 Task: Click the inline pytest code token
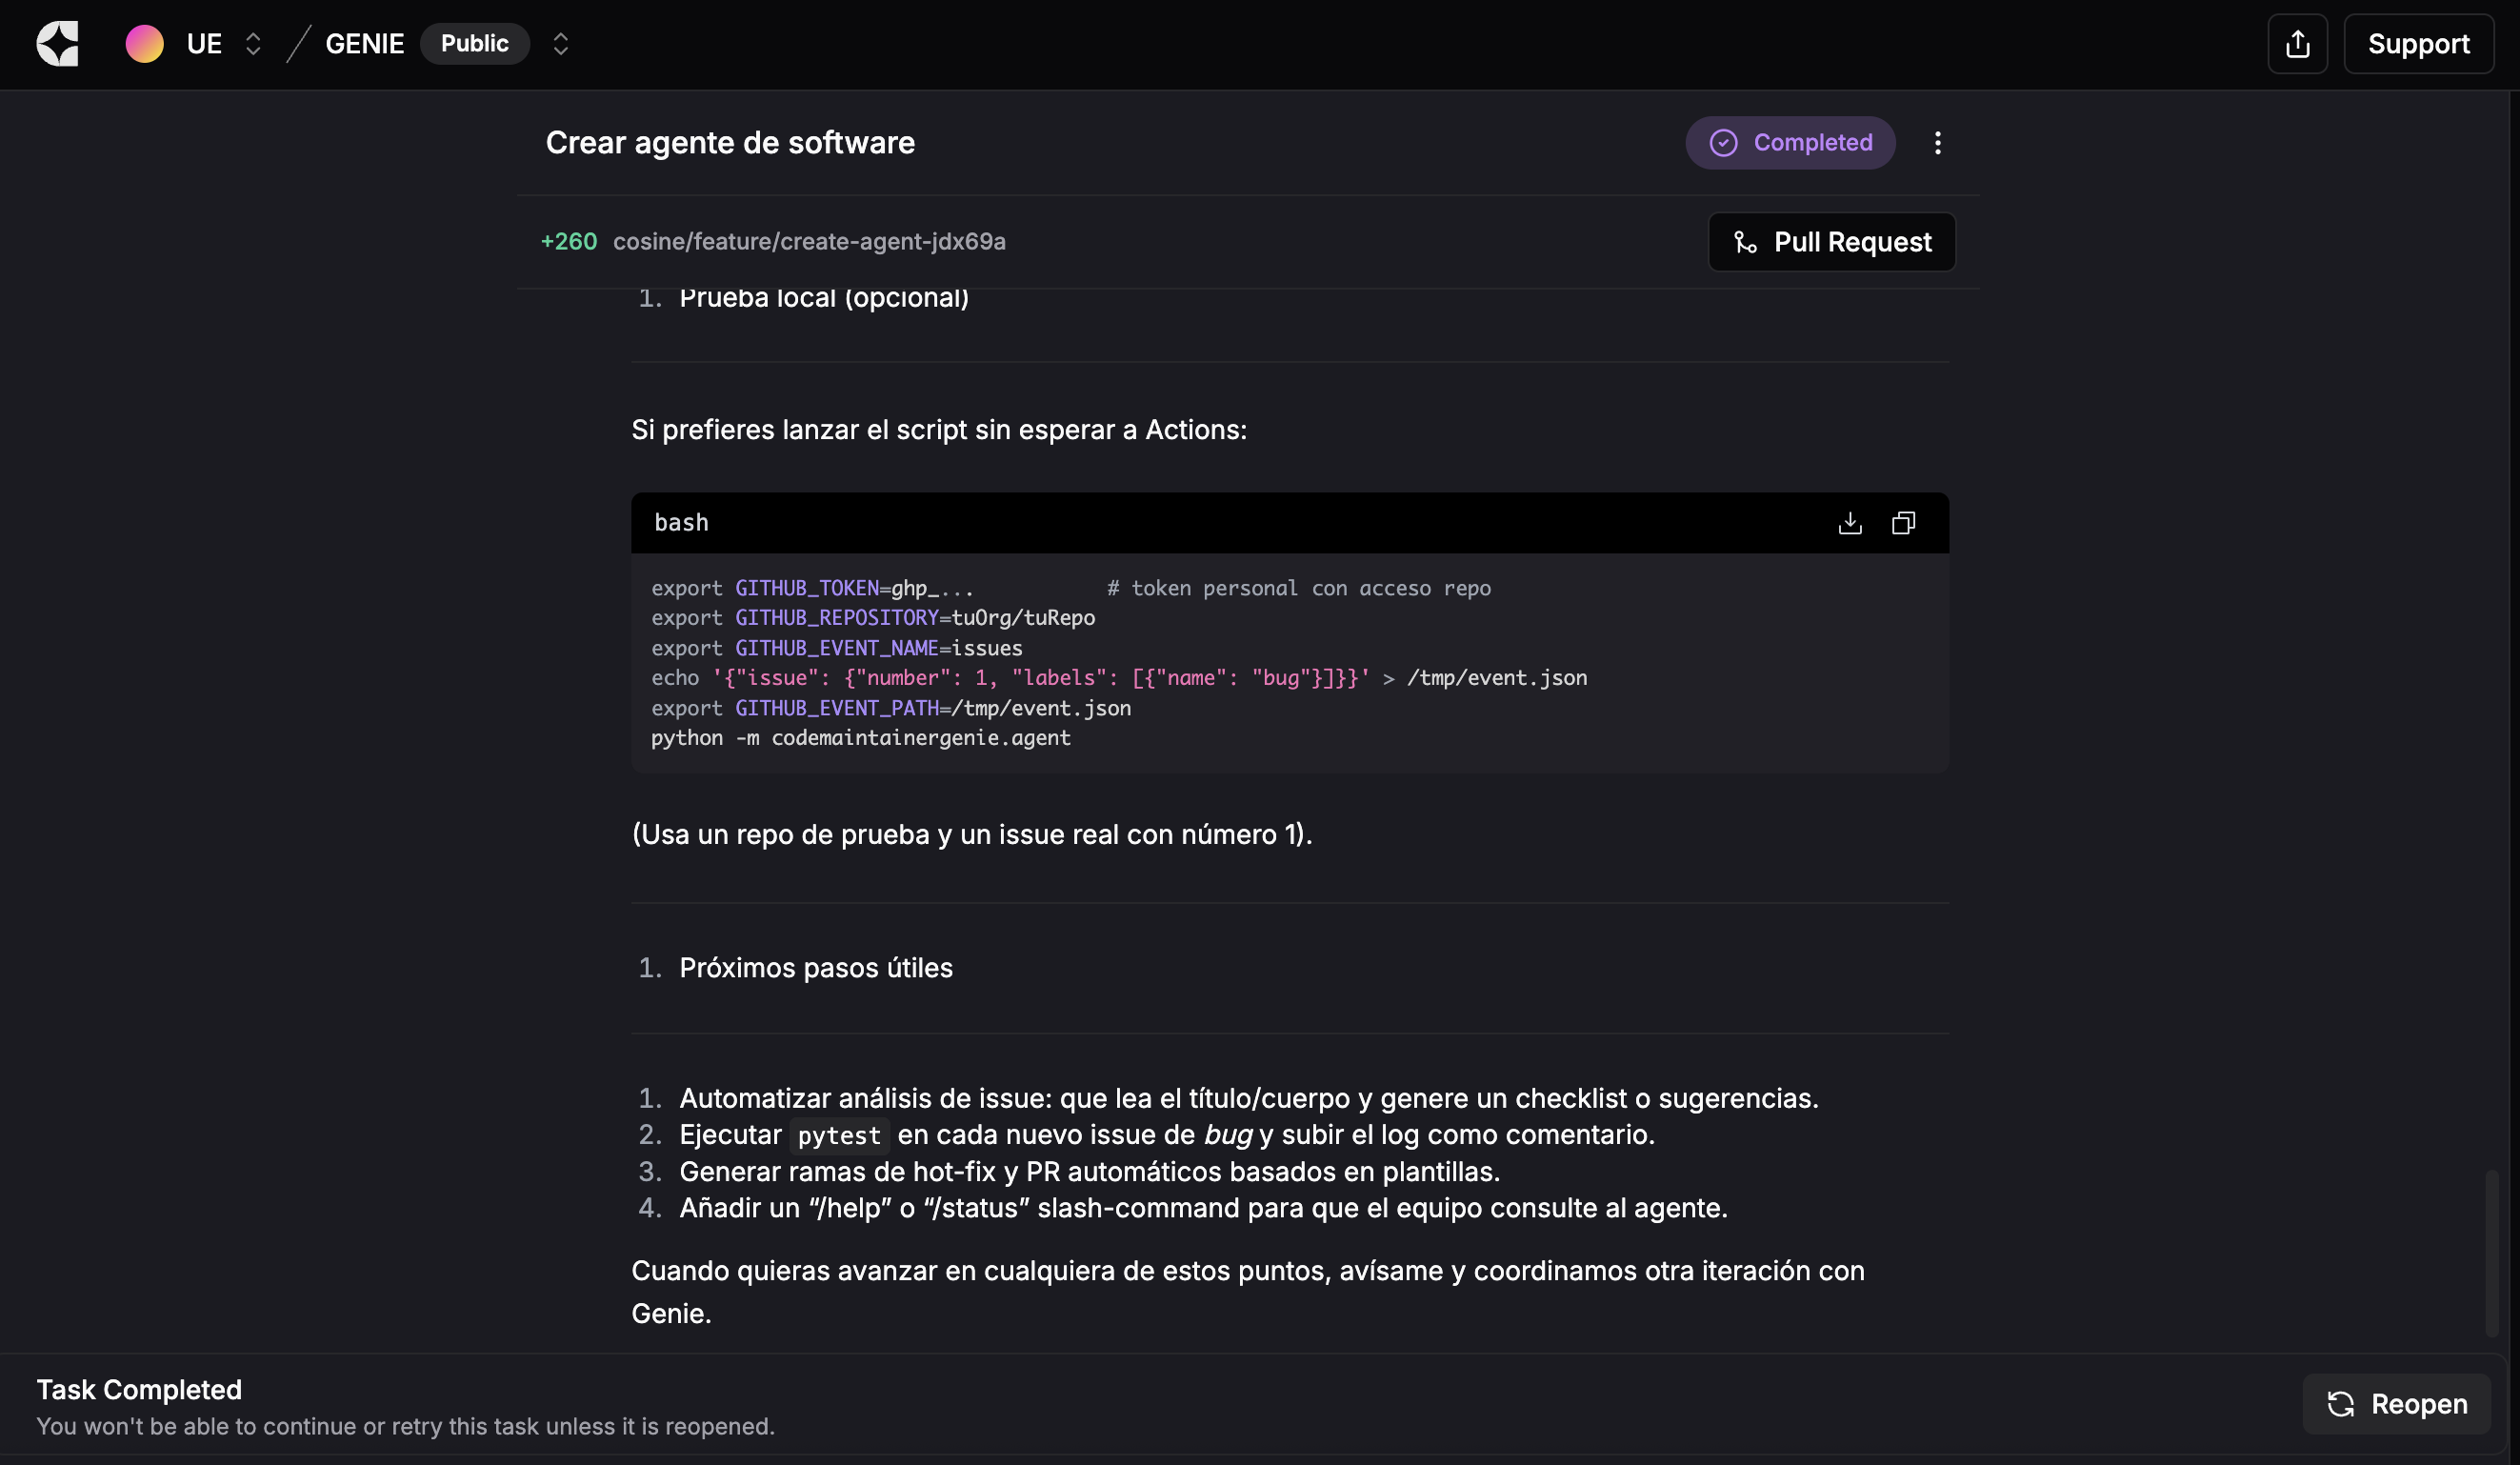pos(839,1135)
